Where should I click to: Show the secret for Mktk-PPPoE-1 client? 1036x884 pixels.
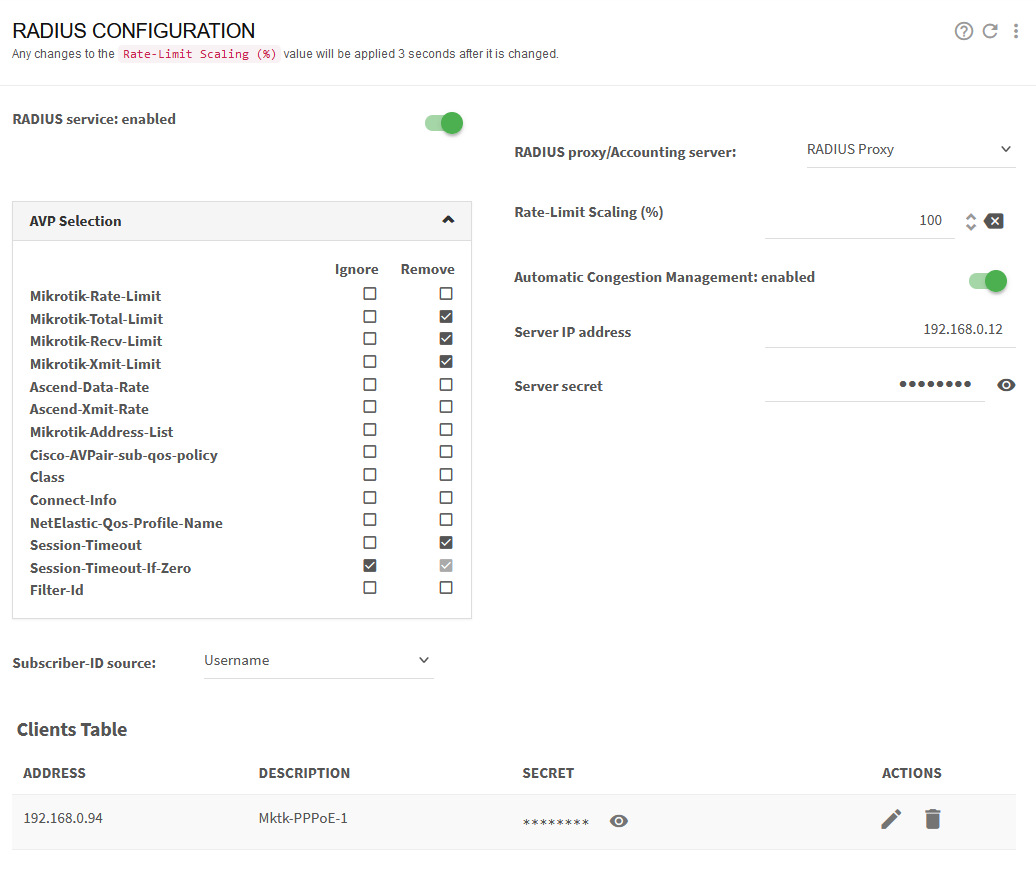click(618, 820)
